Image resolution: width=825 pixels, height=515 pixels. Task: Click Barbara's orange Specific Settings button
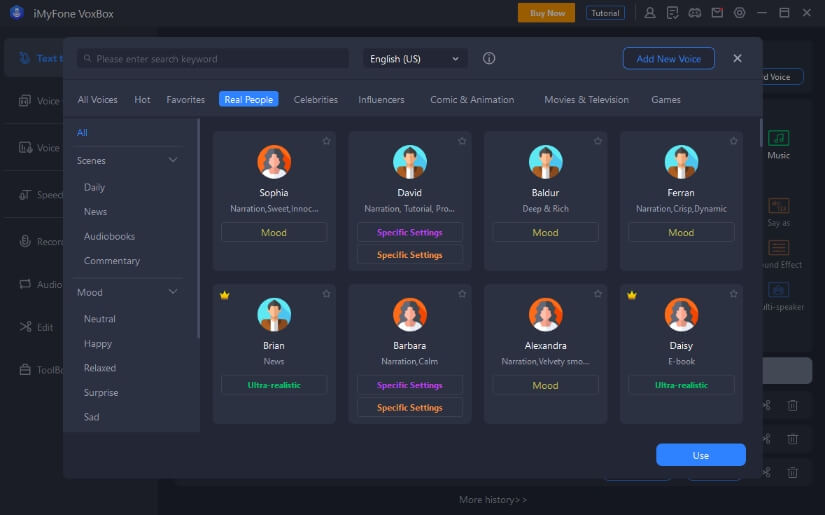(x=409, y=408)
